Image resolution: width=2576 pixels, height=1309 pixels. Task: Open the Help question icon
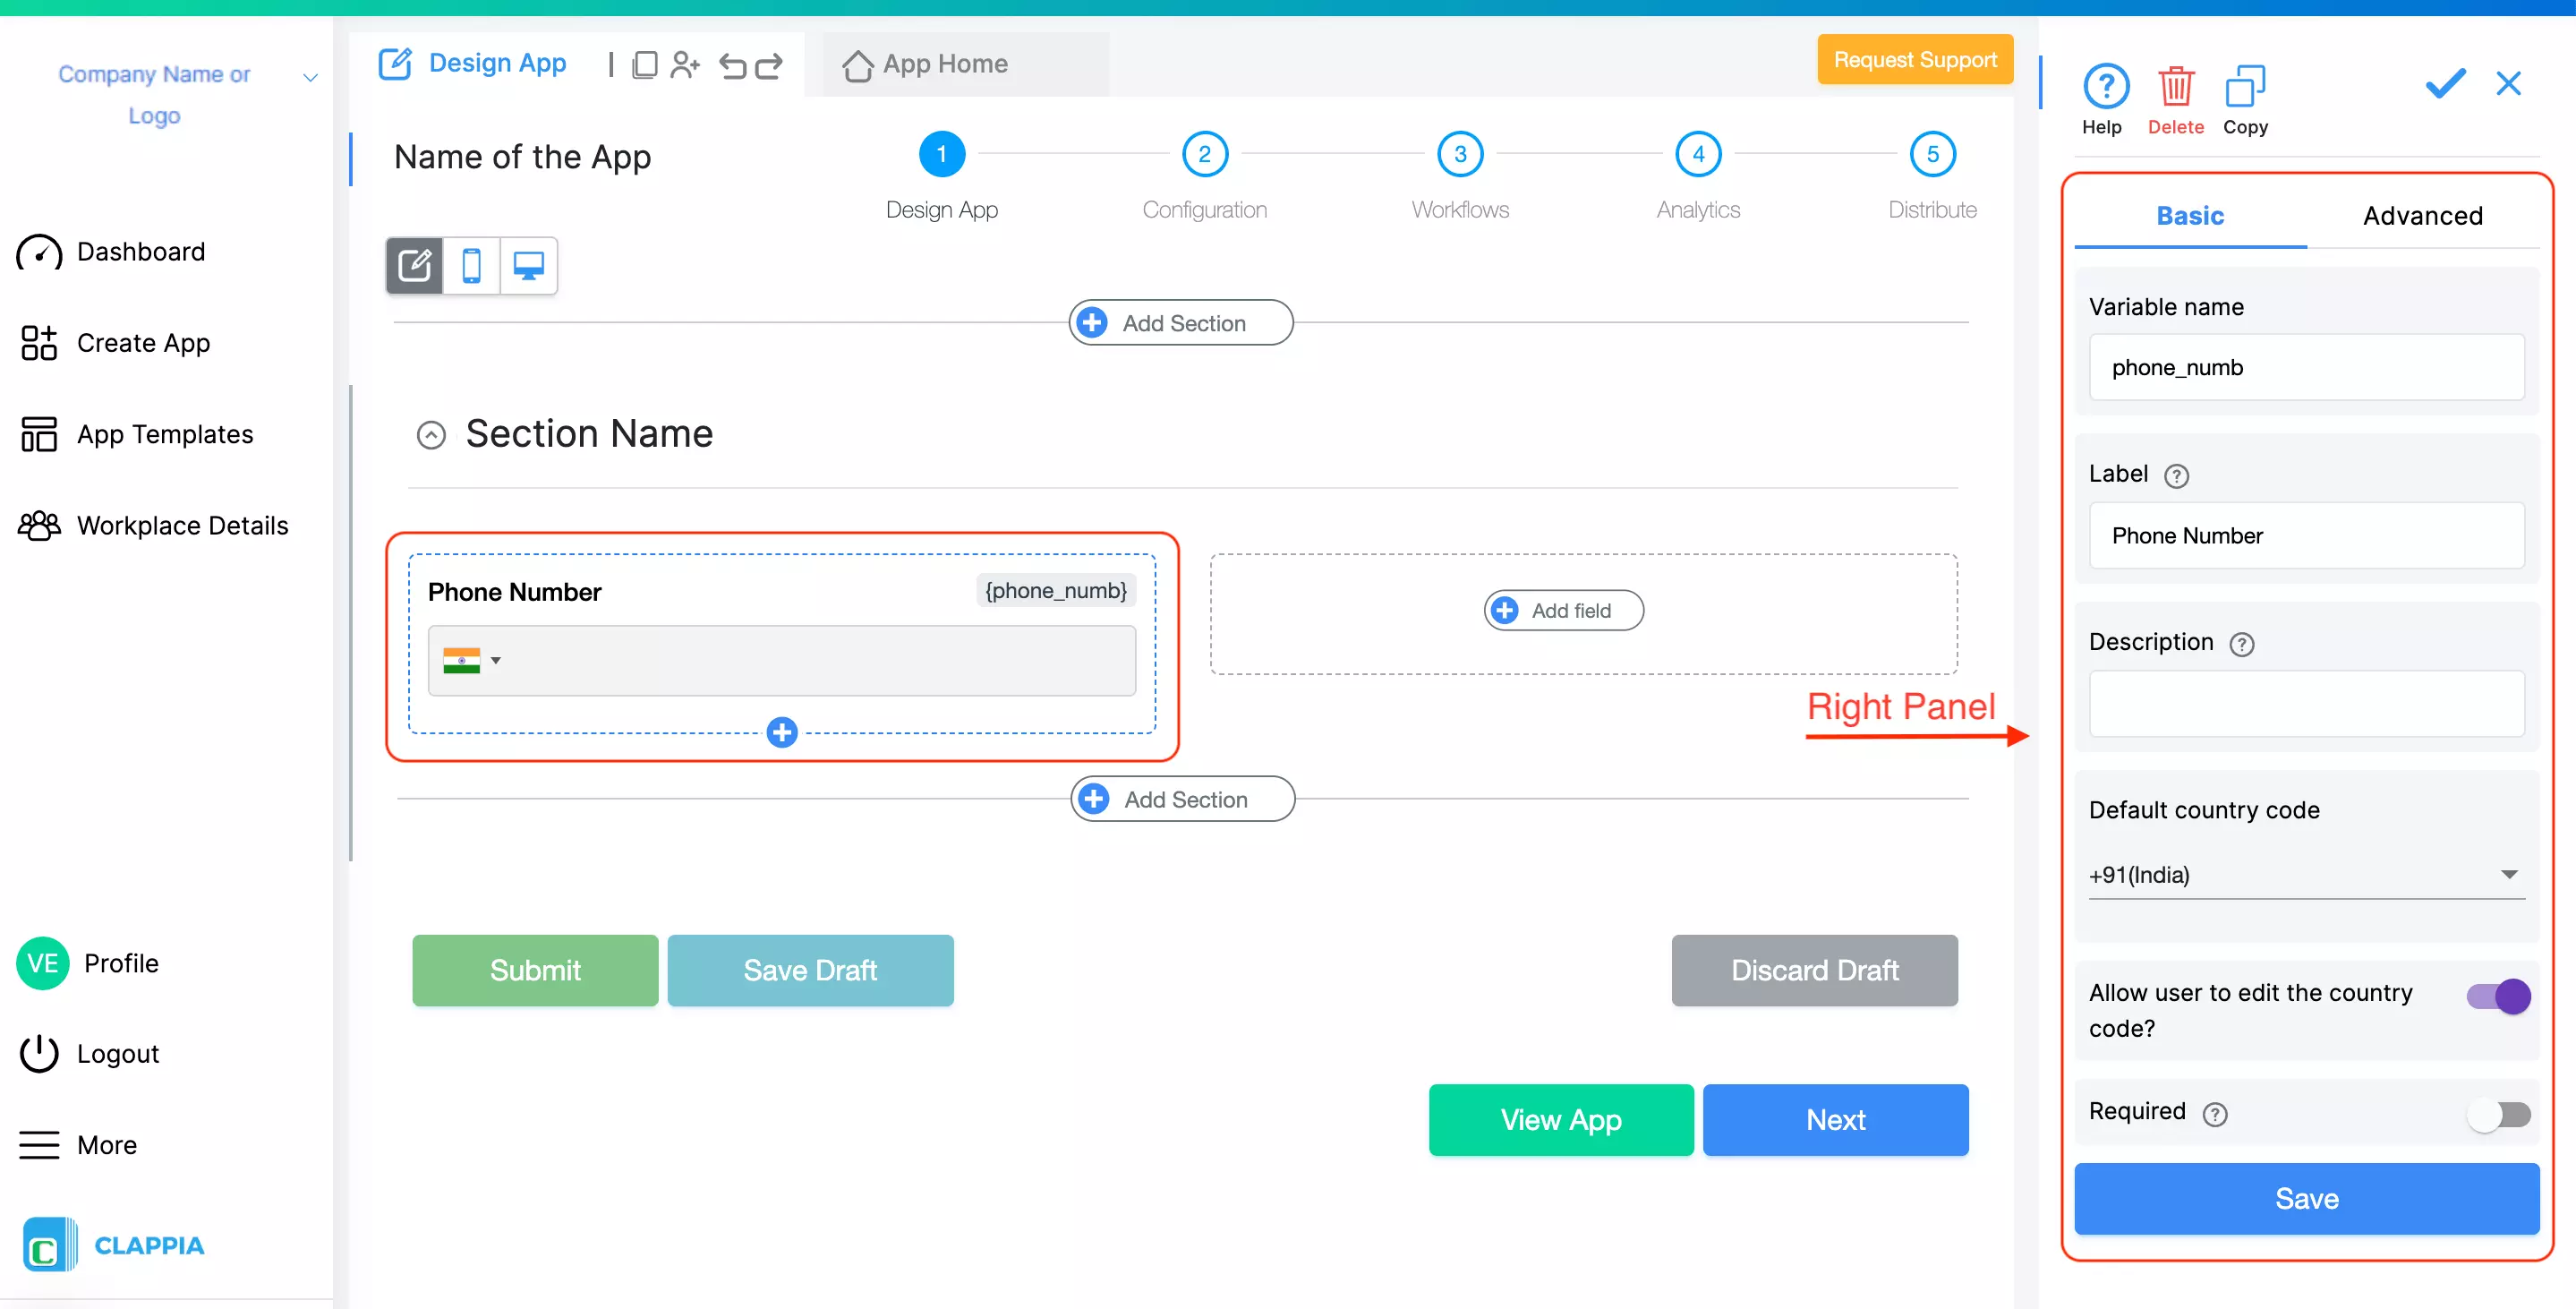click(2105, 88)
